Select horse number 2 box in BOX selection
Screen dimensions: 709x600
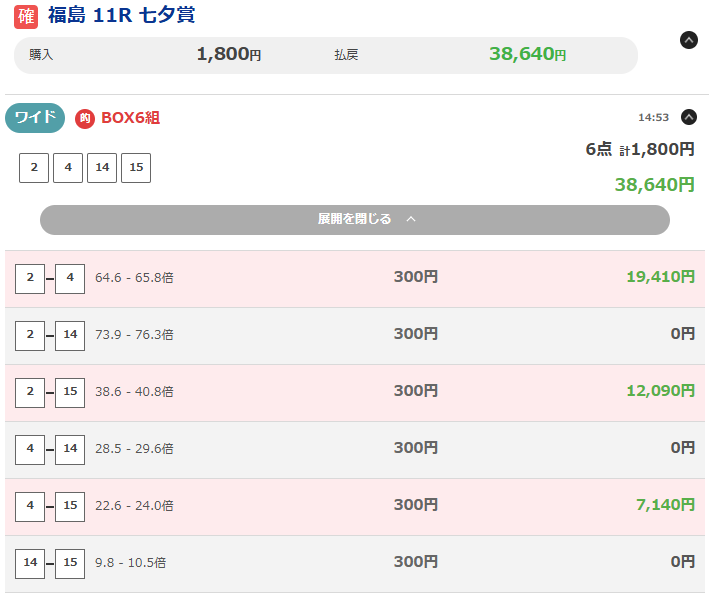[x=34, y=168]
